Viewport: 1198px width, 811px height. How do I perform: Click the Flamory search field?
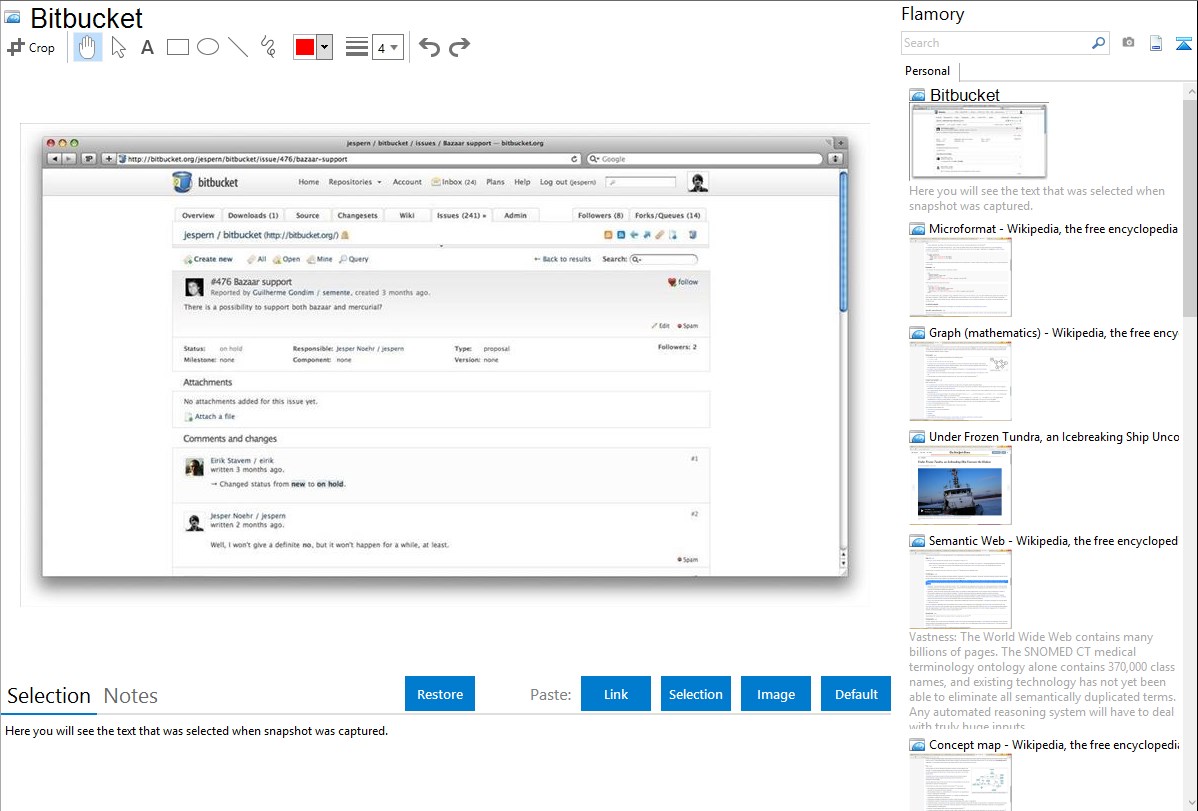tap(996, 43)
